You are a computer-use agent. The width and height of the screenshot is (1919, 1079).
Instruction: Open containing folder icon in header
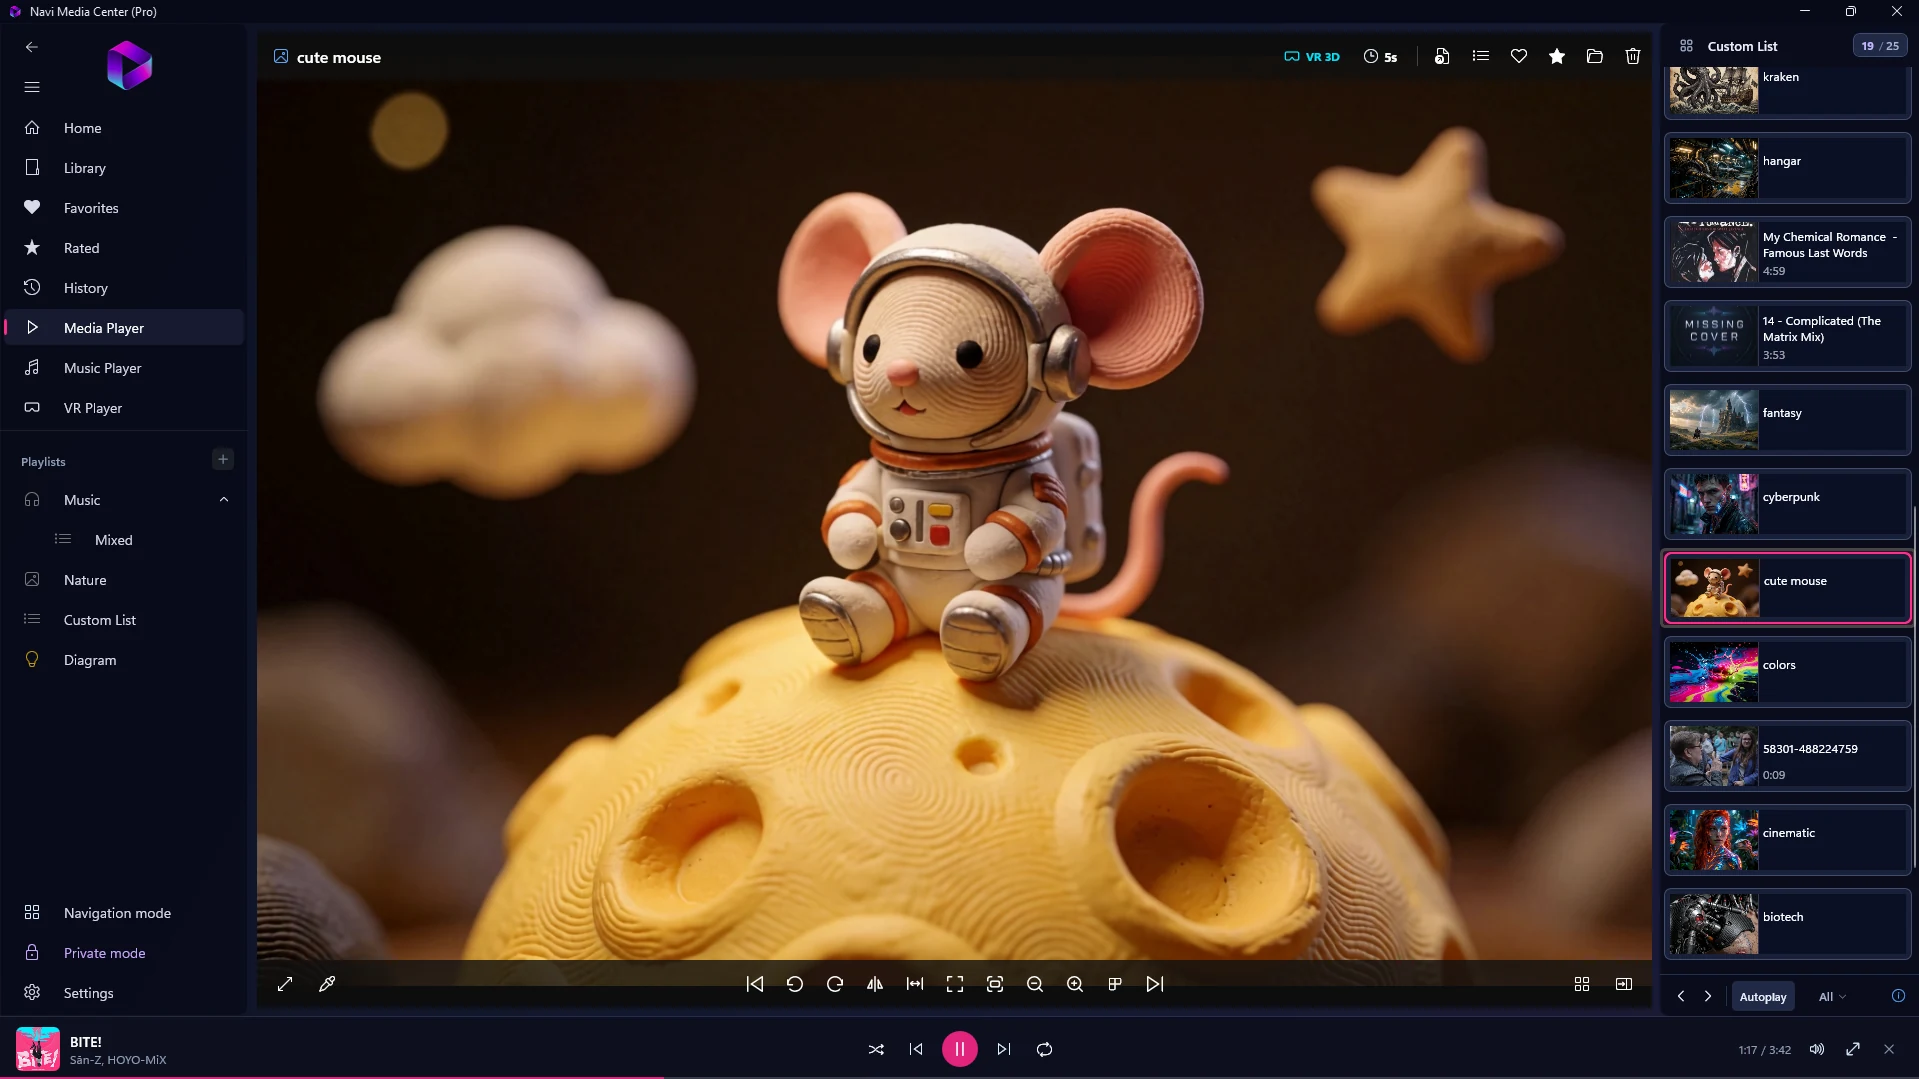point(1594,57)
